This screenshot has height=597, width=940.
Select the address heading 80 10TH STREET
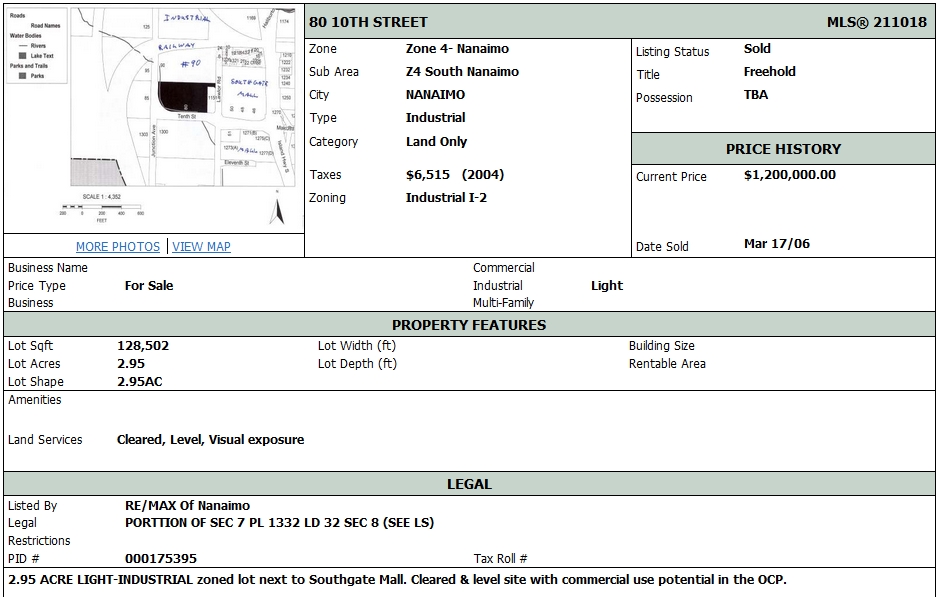(x=368, y=22)
